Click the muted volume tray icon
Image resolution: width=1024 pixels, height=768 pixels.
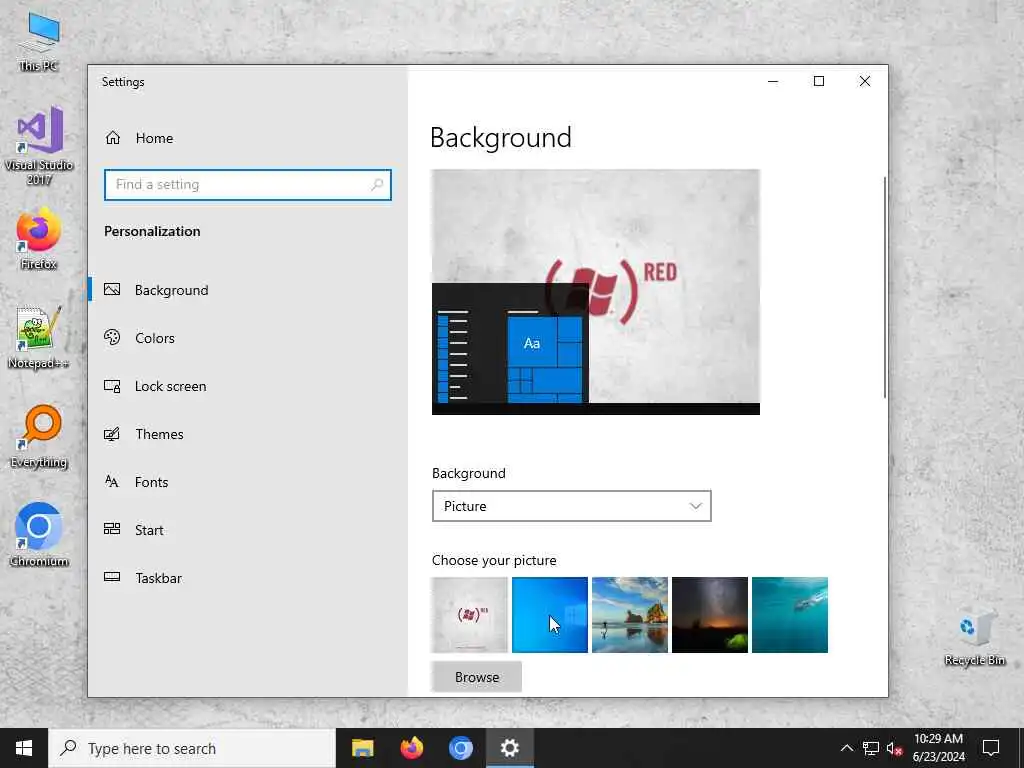pos(894,748)
